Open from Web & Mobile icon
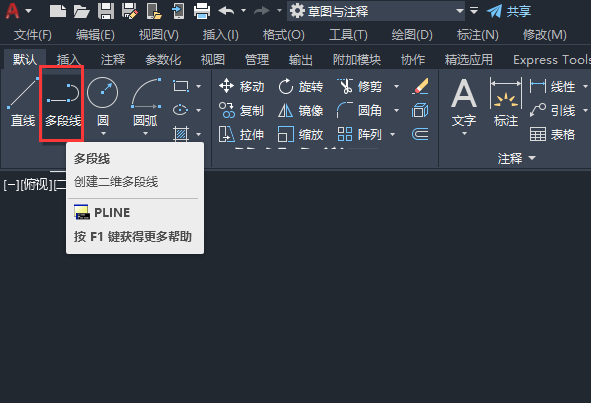Image resolution: width=591 pixels, height=403 pixels. pos(154,11)
